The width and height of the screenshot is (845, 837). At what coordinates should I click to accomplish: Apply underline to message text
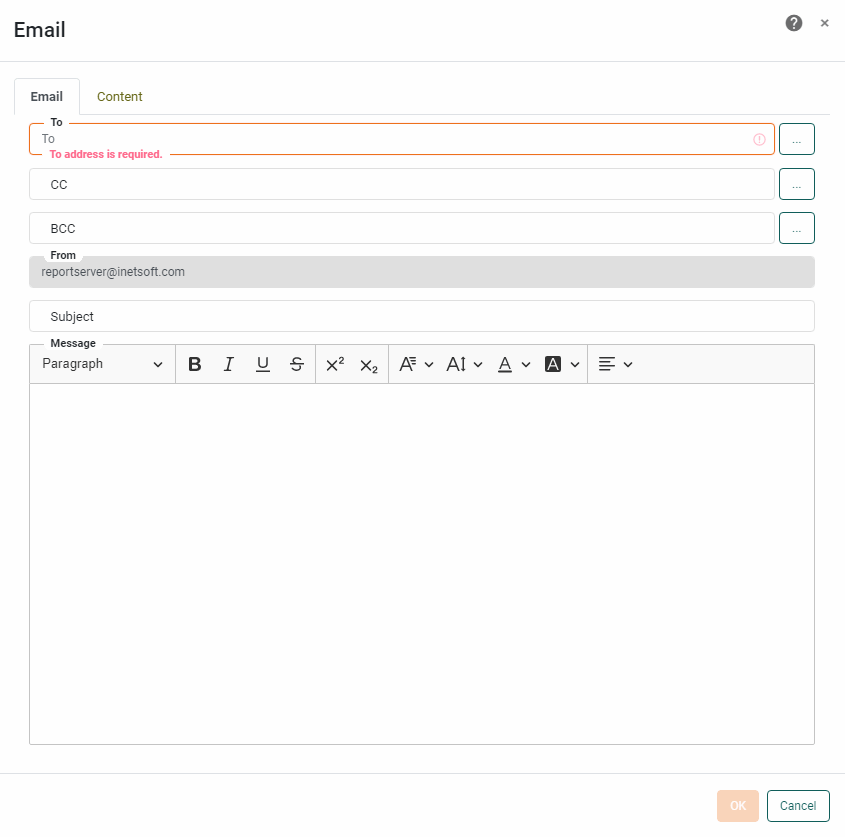pyautogui.click(x=262, y=363)
